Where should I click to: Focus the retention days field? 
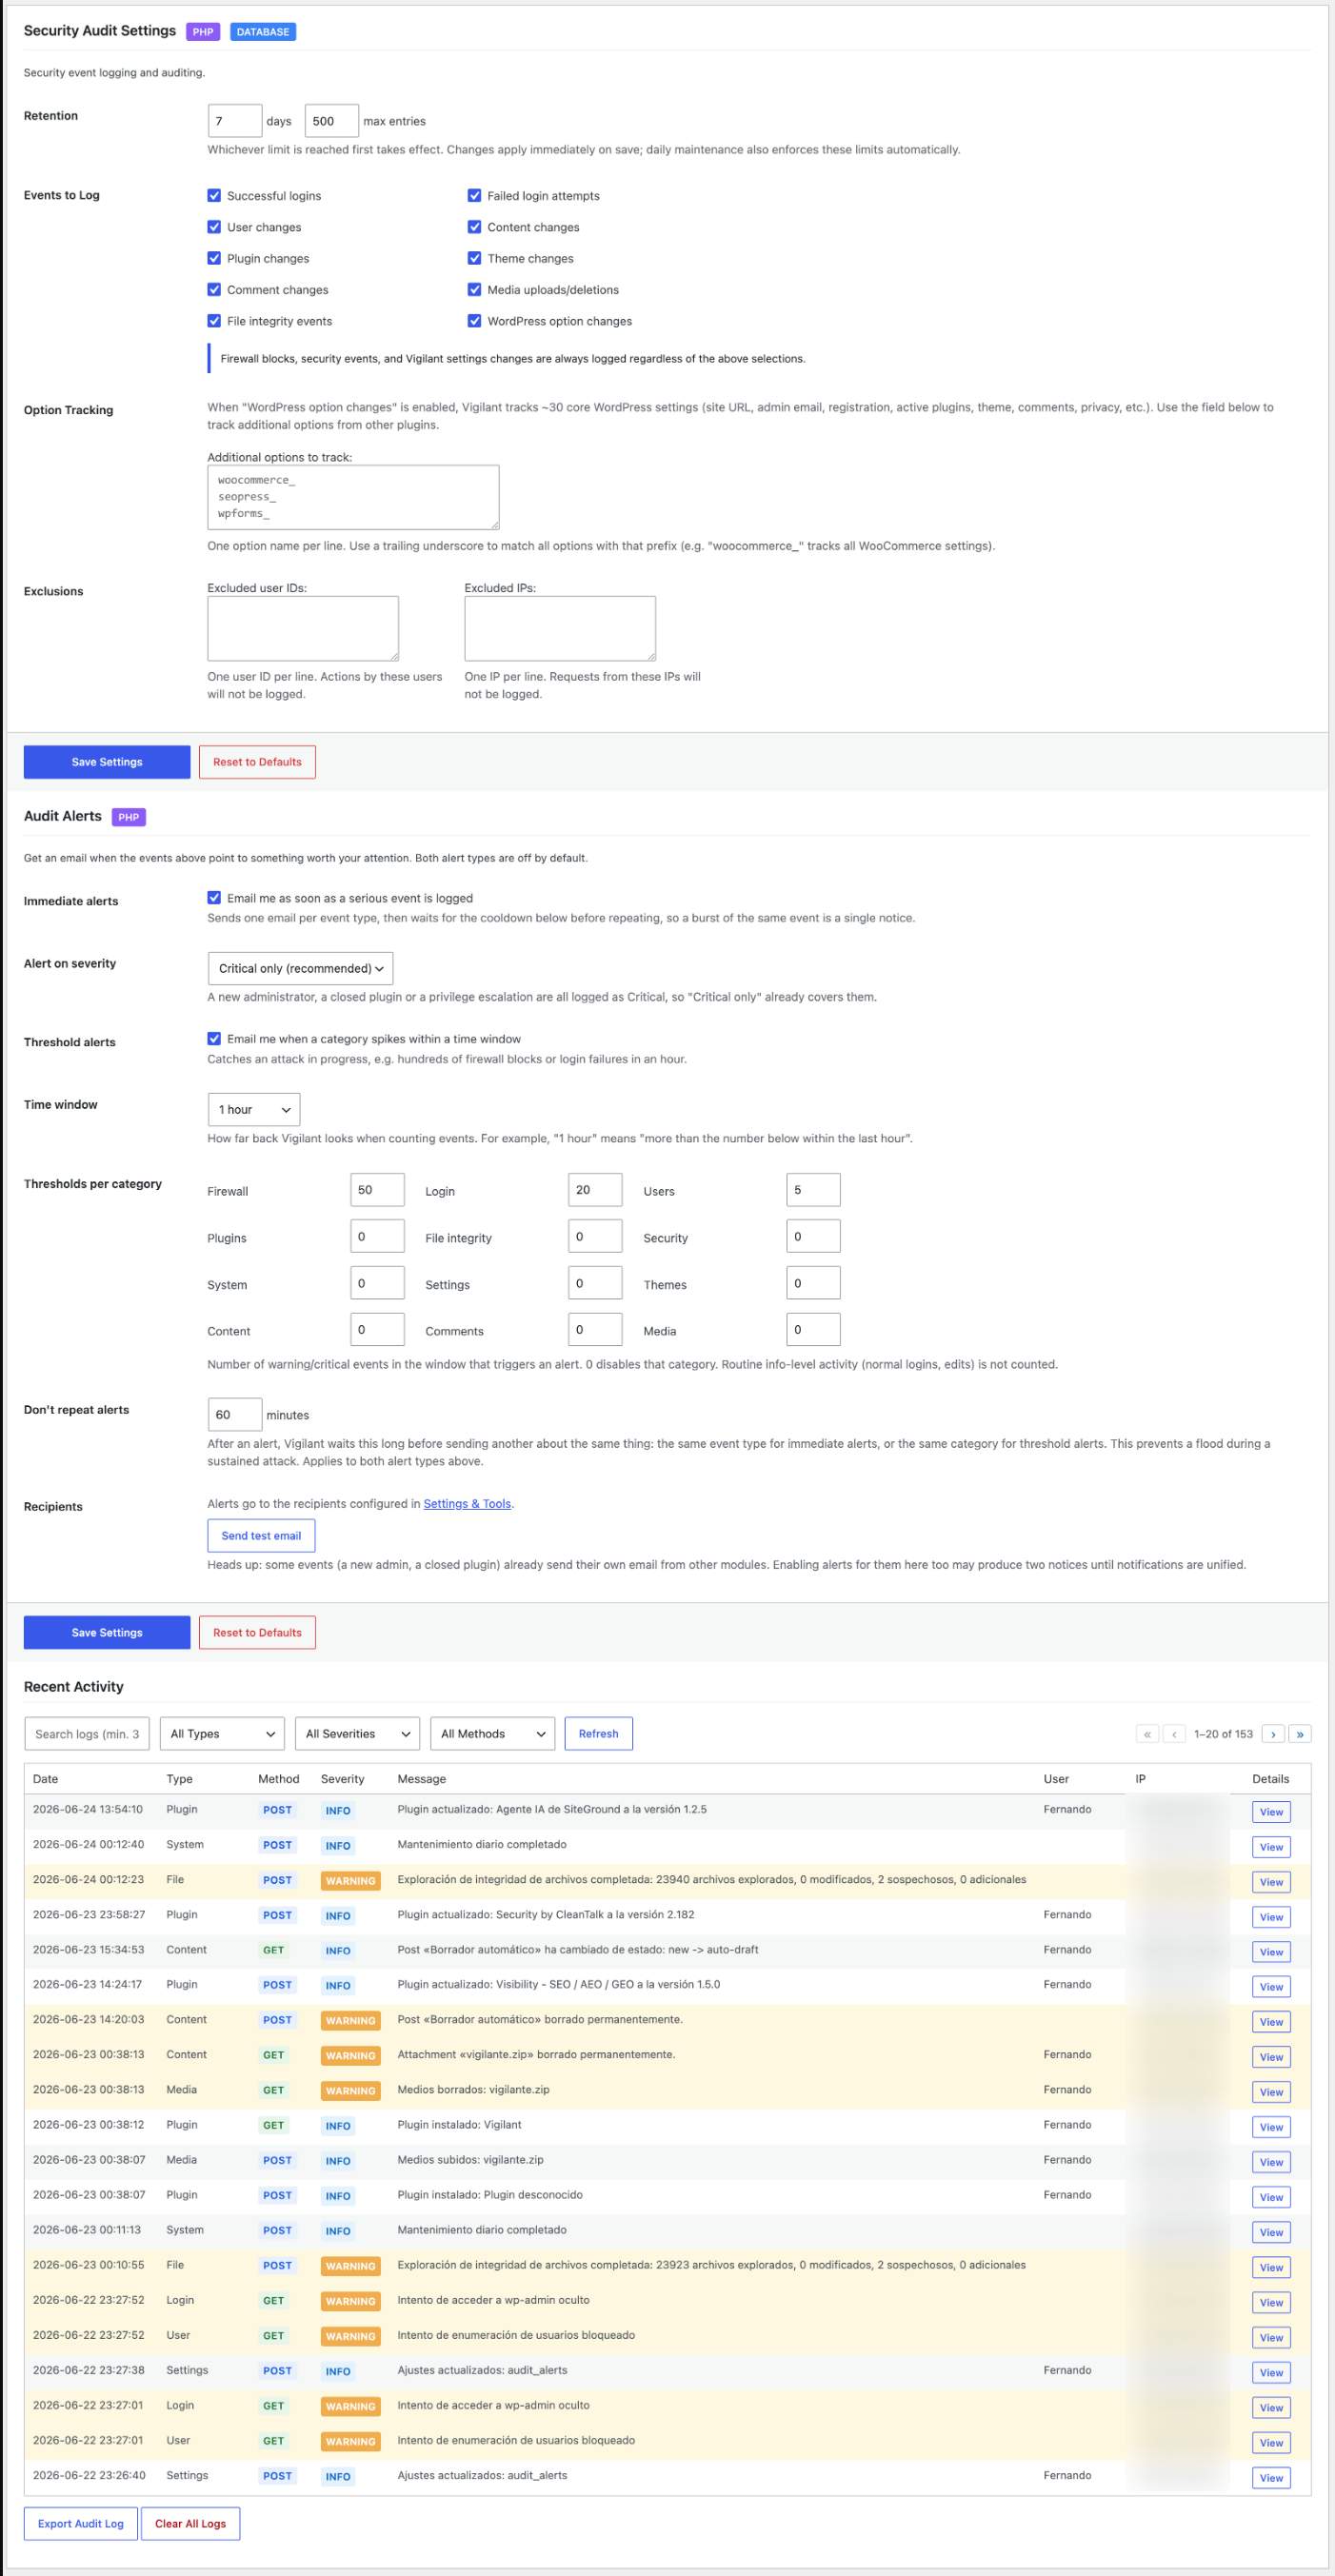235,121
